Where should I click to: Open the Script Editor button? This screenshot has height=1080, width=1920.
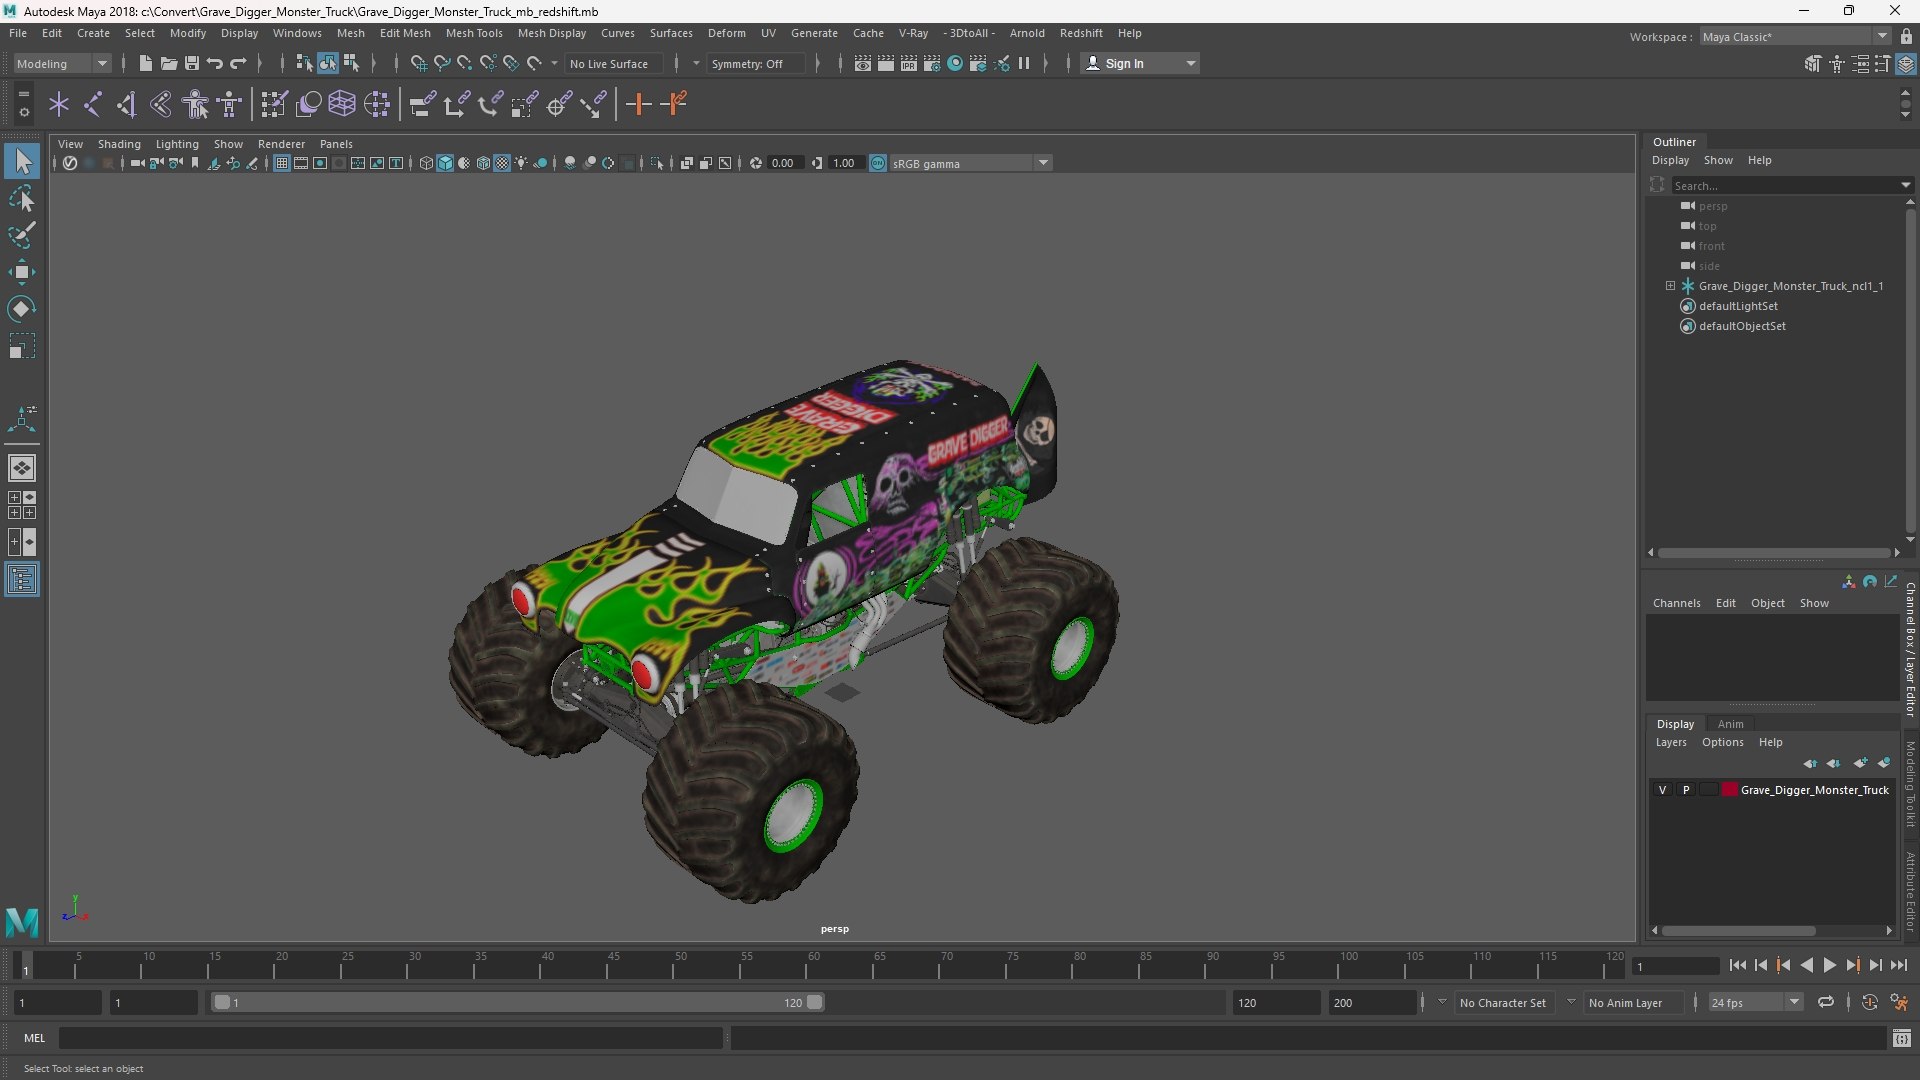point(1901,1039)
